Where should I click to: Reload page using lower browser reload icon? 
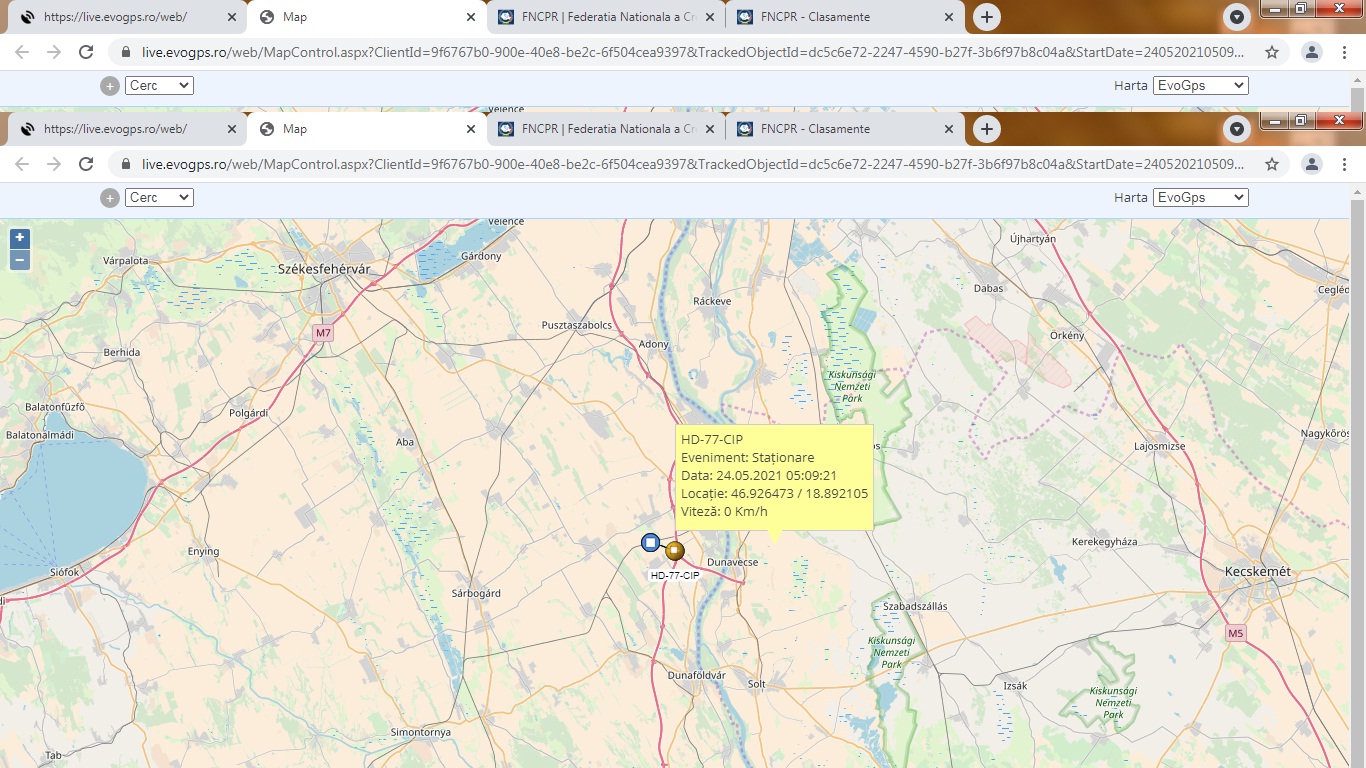coord(86,164)
